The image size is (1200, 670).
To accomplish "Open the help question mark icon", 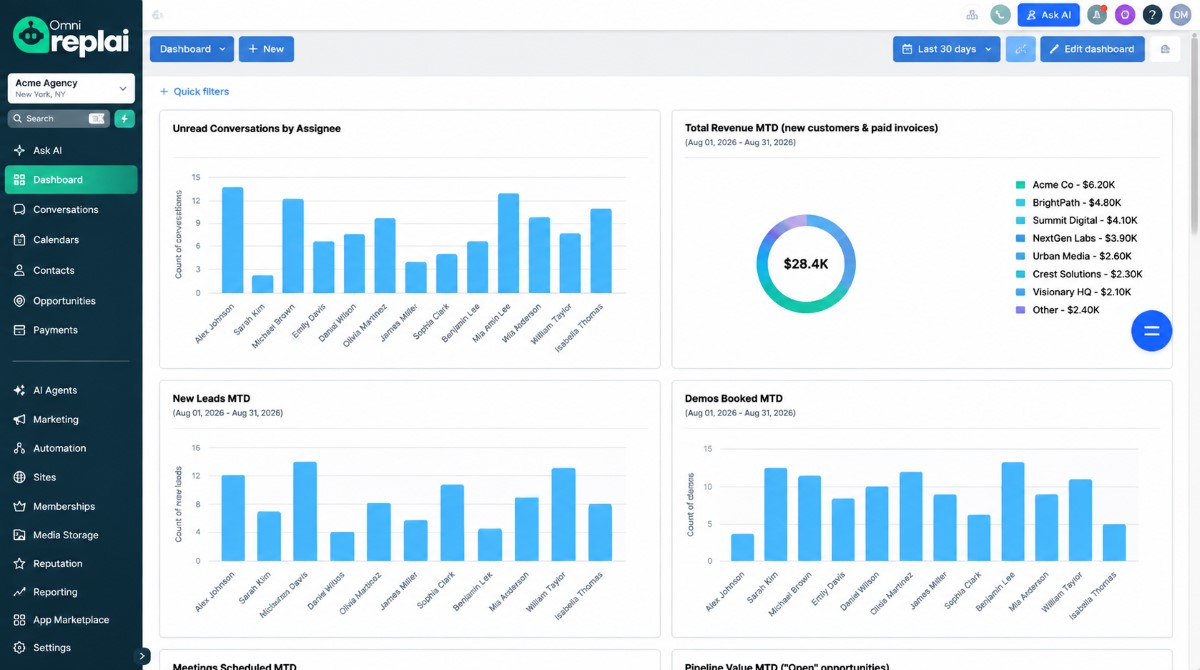I will (x=1152, y=15).
